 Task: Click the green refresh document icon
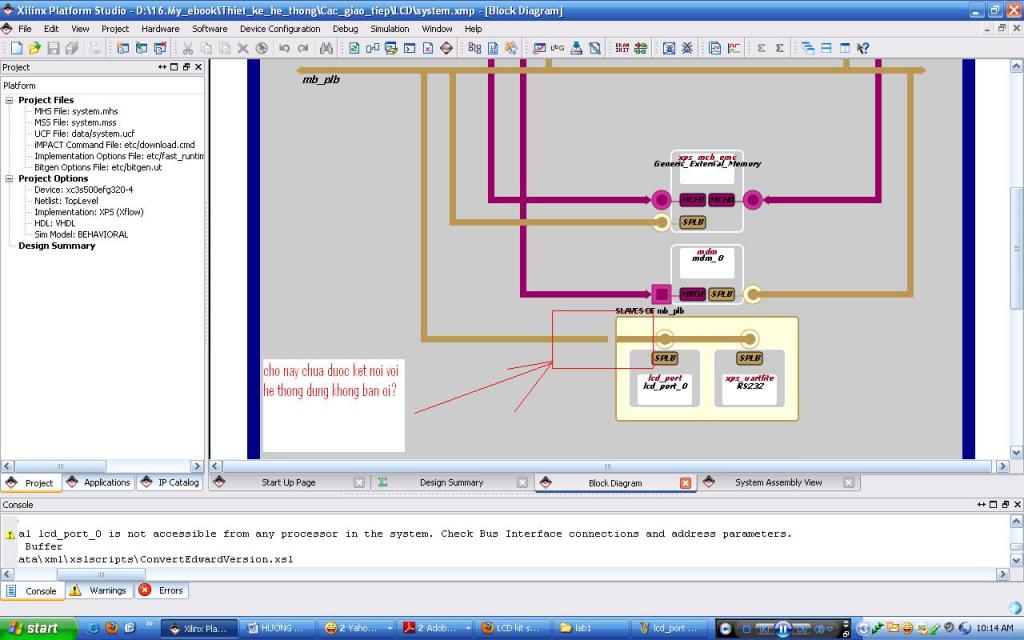(x=354, y=48)
